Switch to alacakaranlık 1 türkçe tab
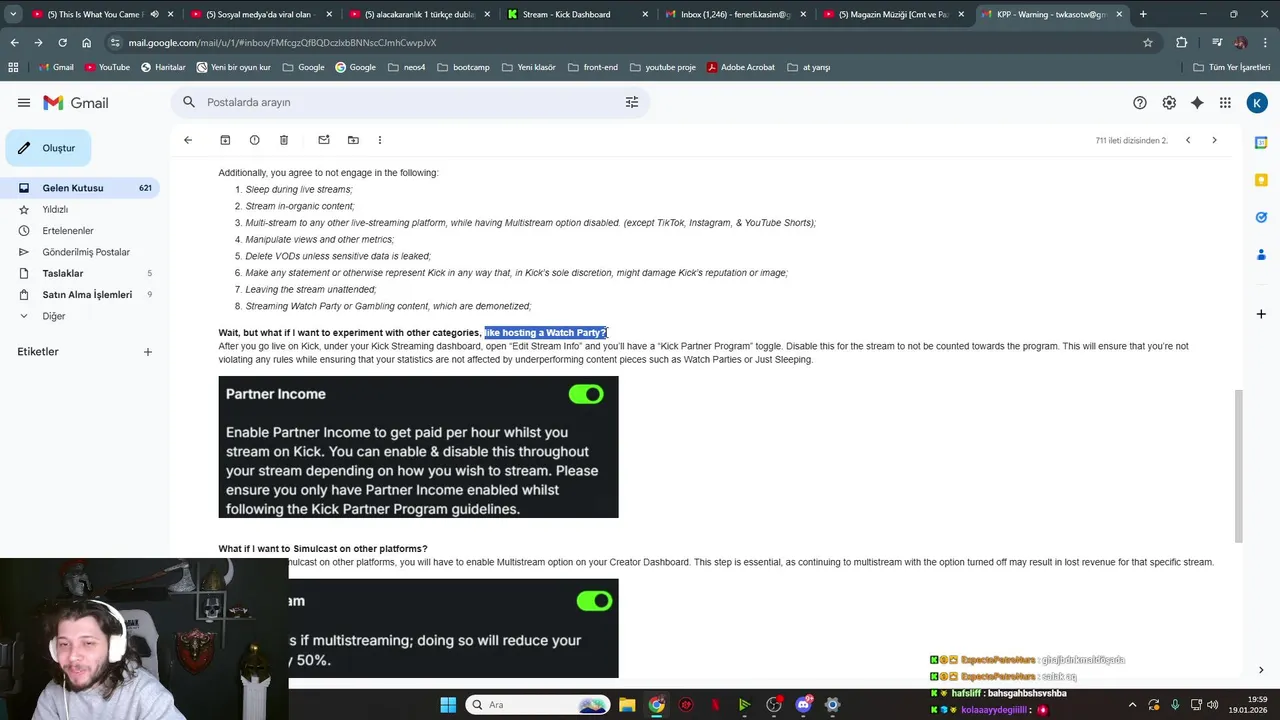Image resolution: width=1280 pixels, height=720 pixels. (x=418, y=14)
